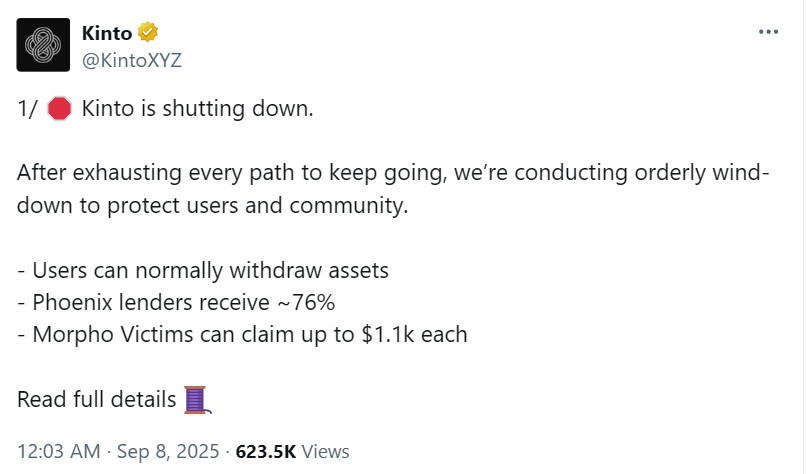Click the "1/" thread number
Image resolution: width=807 pixels, height=474 pixels.
pyautogui.click(x=27, y=109)
